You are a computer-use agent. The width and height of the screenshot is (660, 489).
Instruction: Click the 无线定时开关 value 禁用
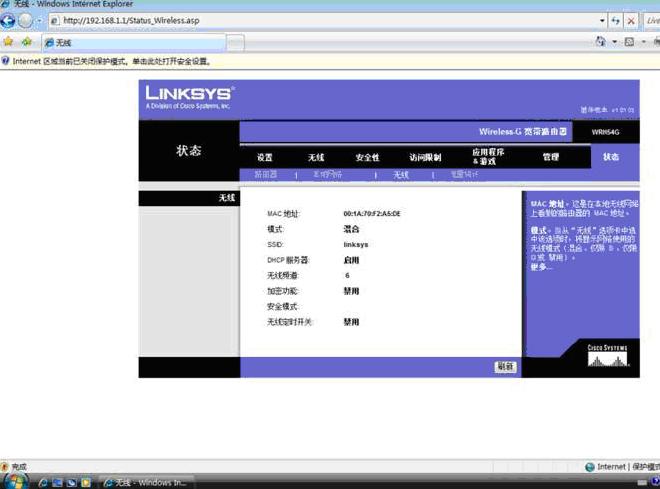tap(351, 322)
